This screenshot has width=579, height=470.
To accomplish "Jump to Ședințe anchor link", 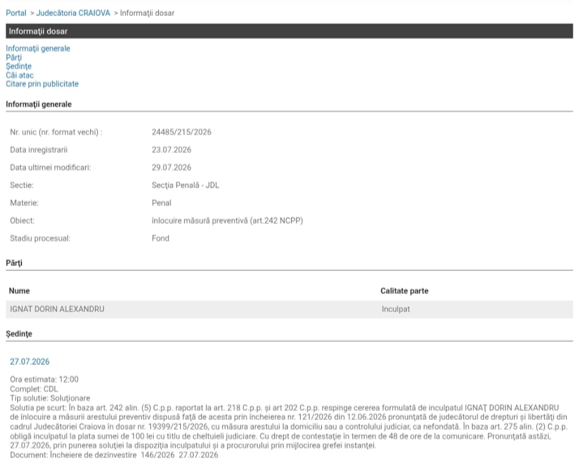I will [18, 66].
